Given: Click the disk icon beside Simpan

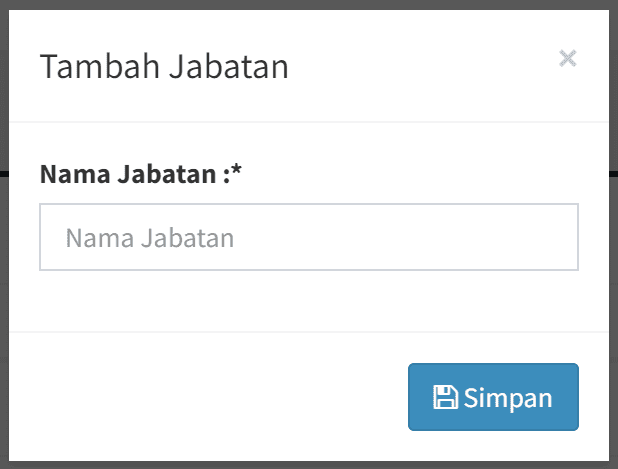Looking at the screenshot, I should pos(446,397).
